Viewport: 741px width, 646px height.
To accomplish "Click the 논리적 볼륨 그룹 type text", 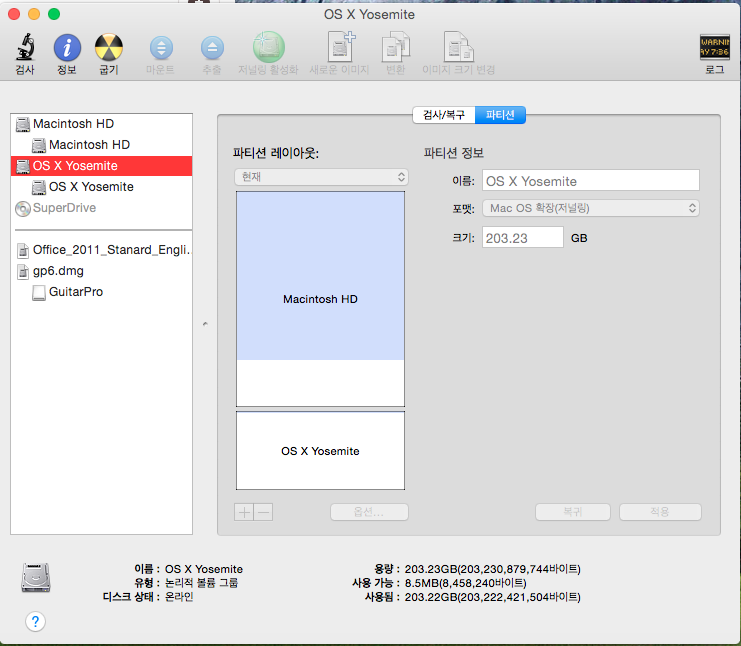I will coord(201,583).
